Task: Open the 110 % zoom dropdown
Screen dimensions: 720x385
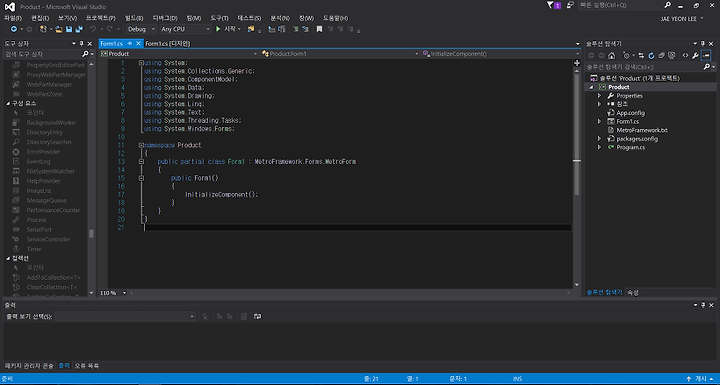Action: 113,293
